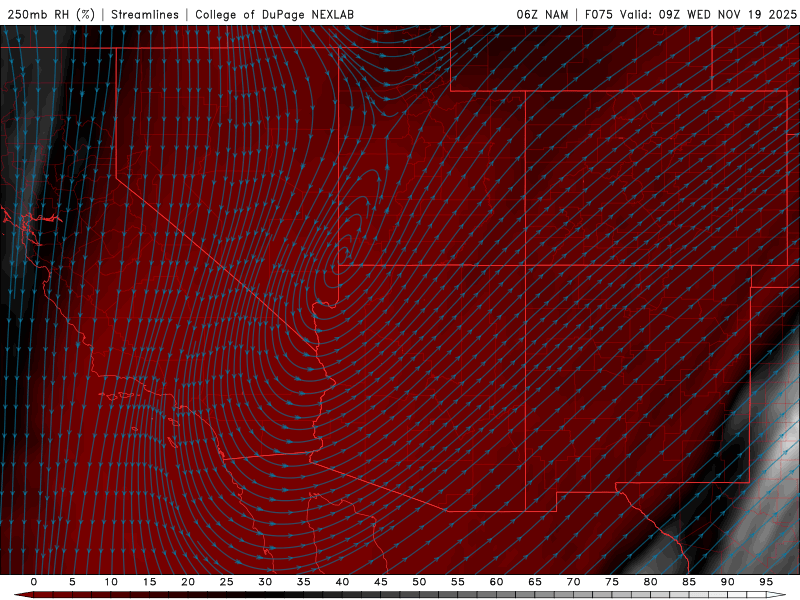Click the color scale label "75"
This screenshot has width=800, height=600.
612,582
